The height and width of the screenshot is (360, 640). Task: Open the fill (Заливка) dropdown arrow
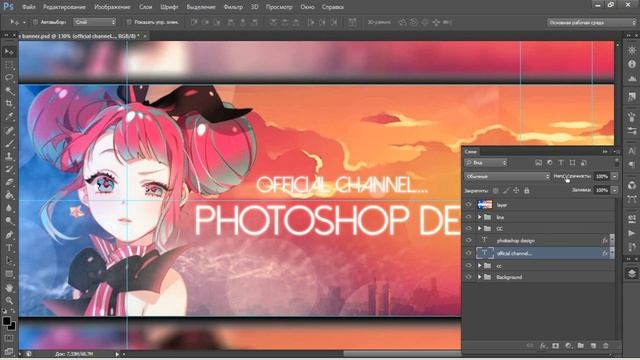pos(614,190)
